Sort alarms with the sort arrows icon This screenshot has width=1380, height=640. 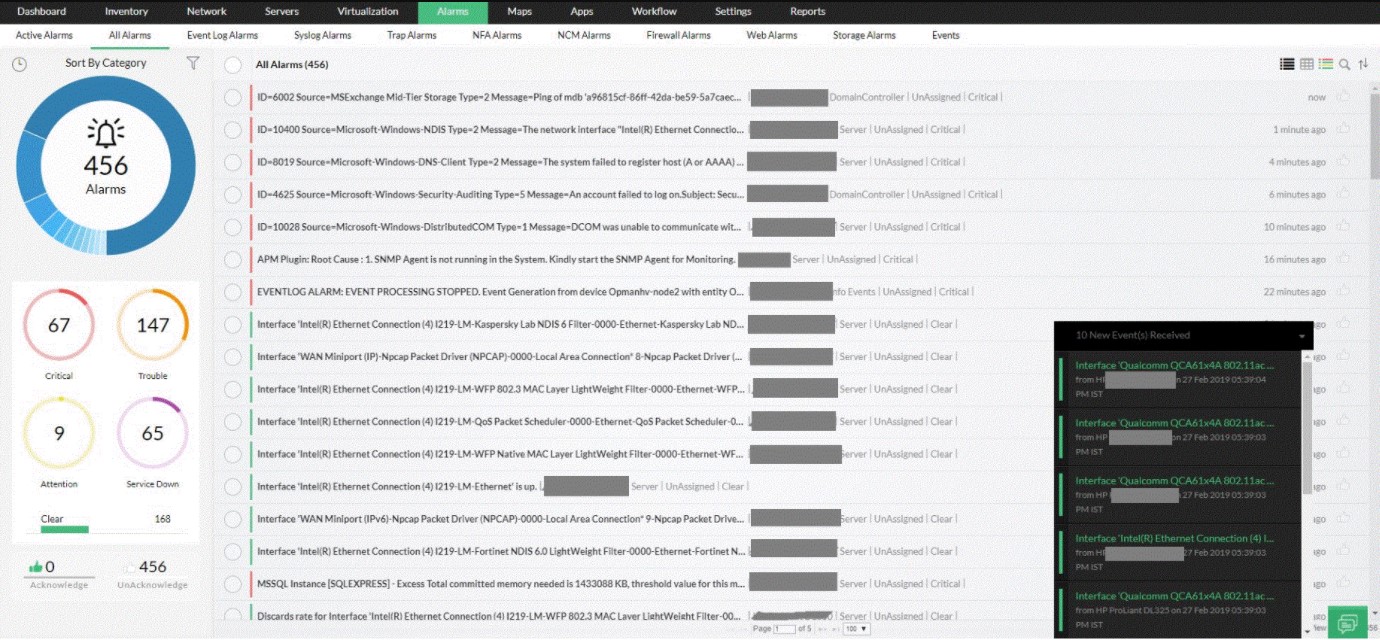click(1363, 63)
